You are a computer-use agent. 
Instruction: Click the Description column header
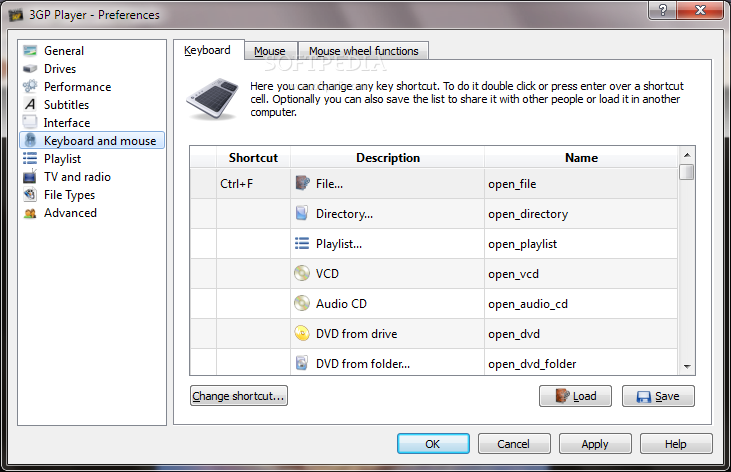(x=388, y=158)
